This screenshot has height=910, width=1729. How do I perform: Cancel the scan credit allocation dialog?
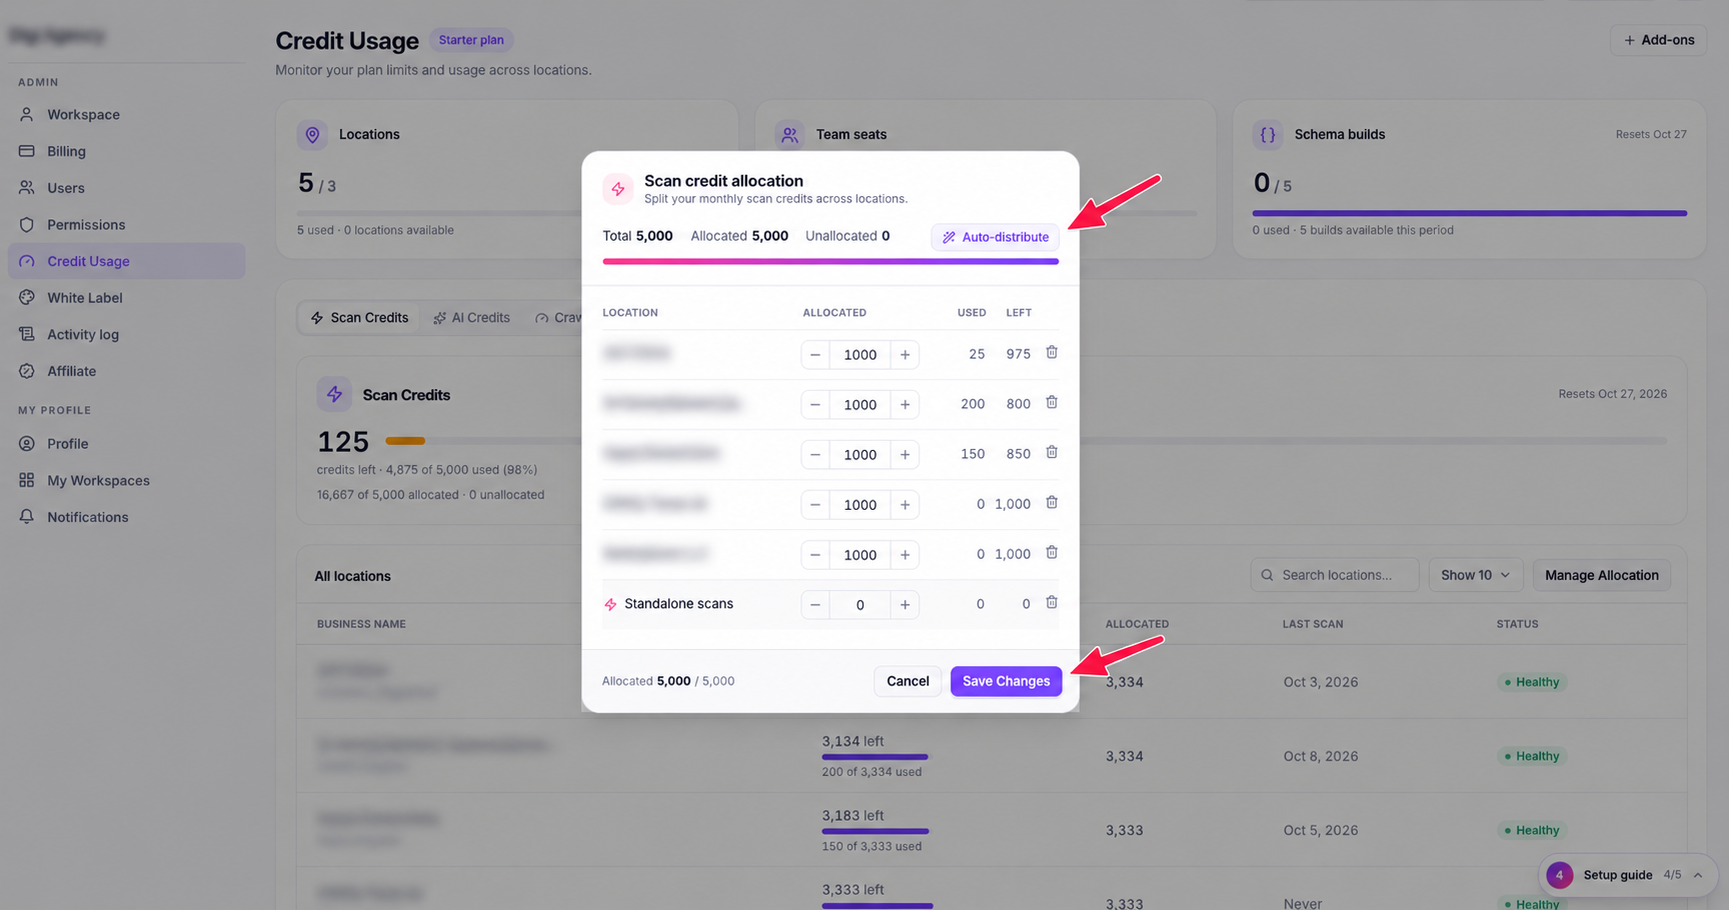click(x=907, y=681)
